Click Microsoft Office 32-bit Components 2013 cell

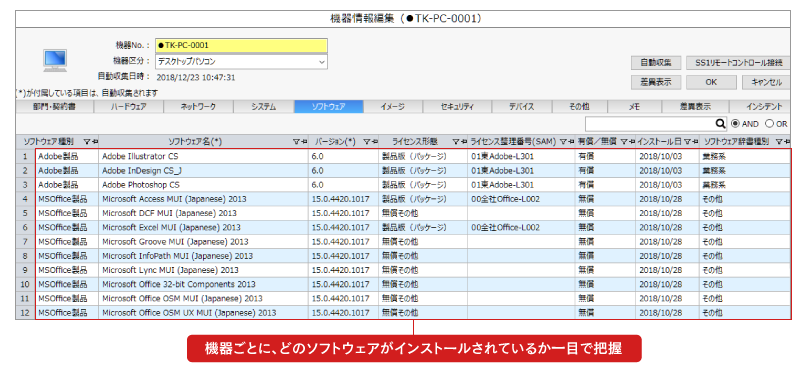click(204, 284)
